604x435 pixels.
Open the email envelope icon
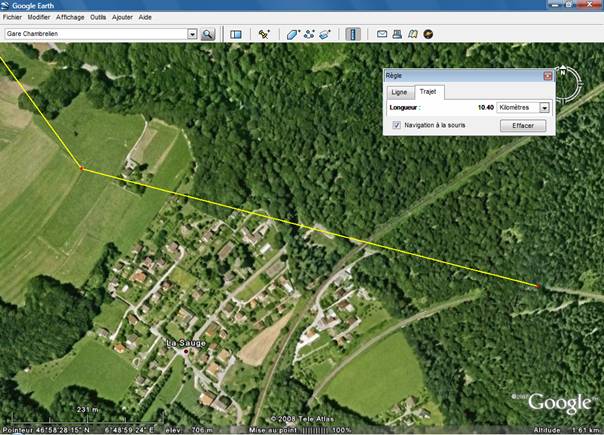[x=383, y=34]
